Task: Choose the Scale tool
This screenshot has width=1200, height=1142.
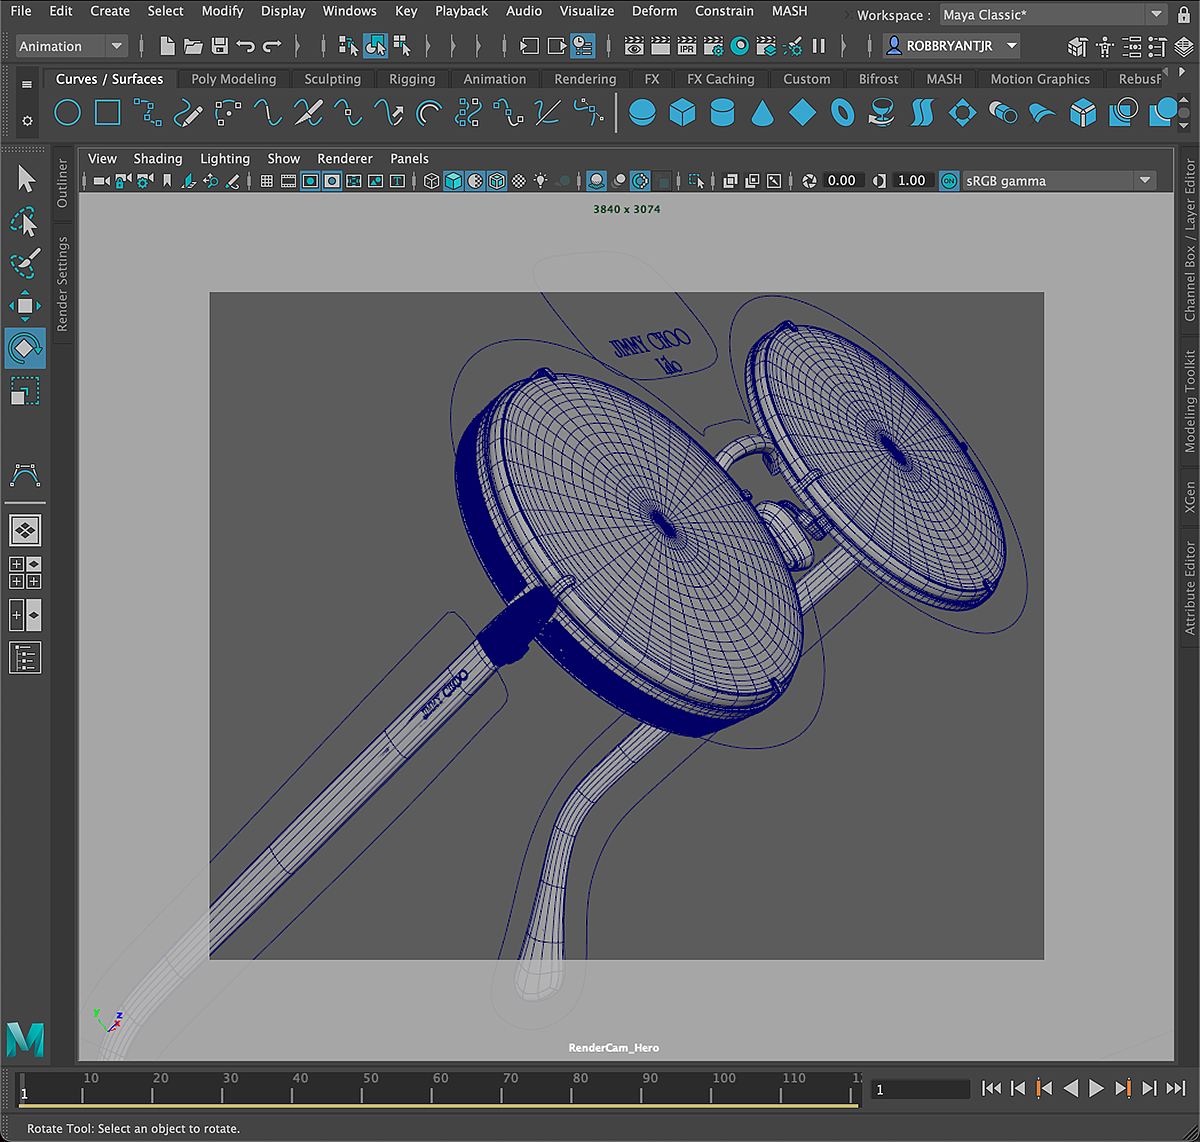Action: click(25, 390)
